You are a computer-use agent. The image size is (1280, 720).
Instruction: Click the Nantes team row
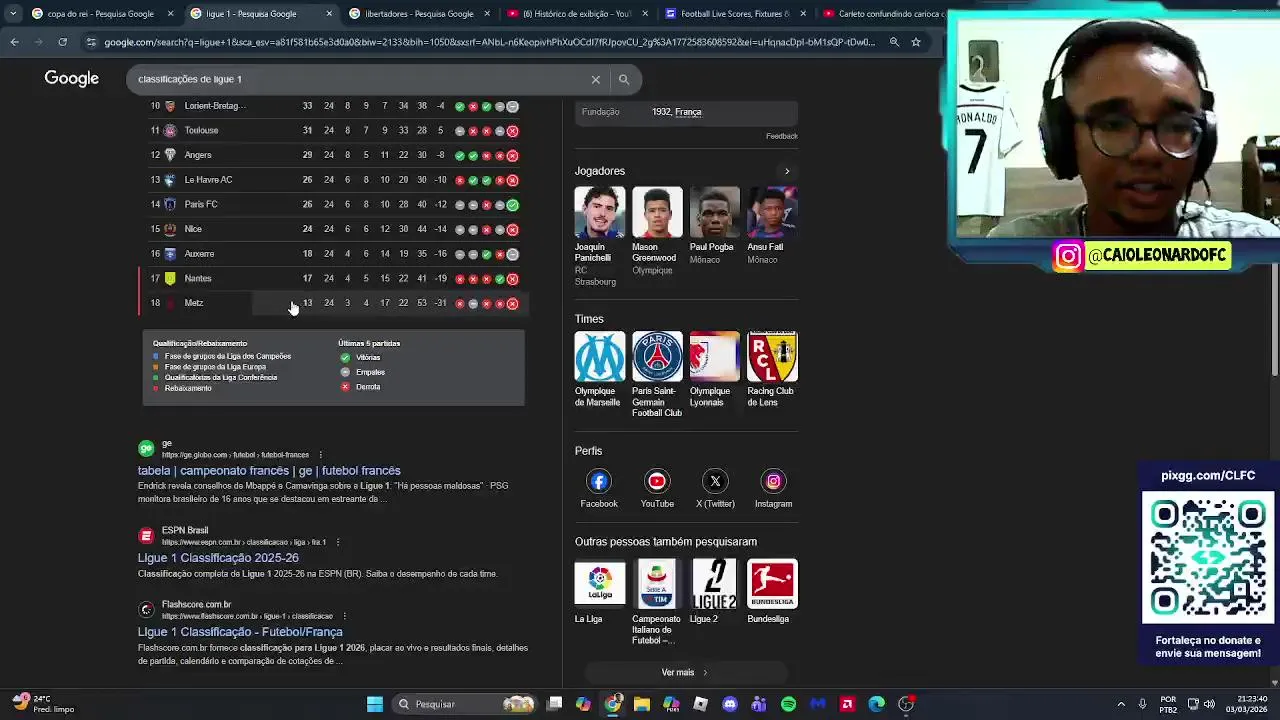coord(334,278)
